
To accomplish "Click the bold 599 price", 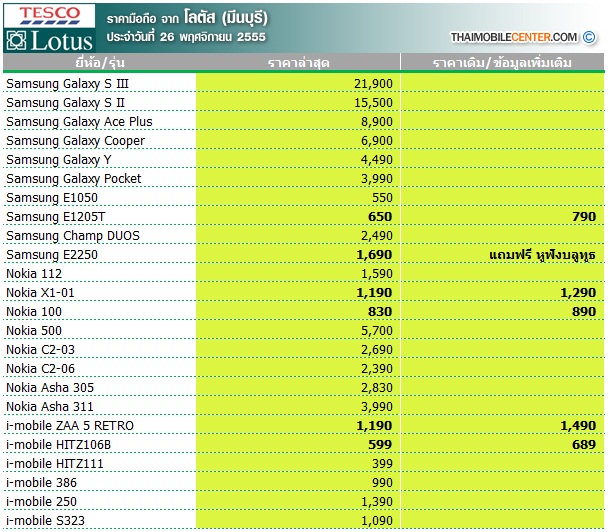I will 380,444.
